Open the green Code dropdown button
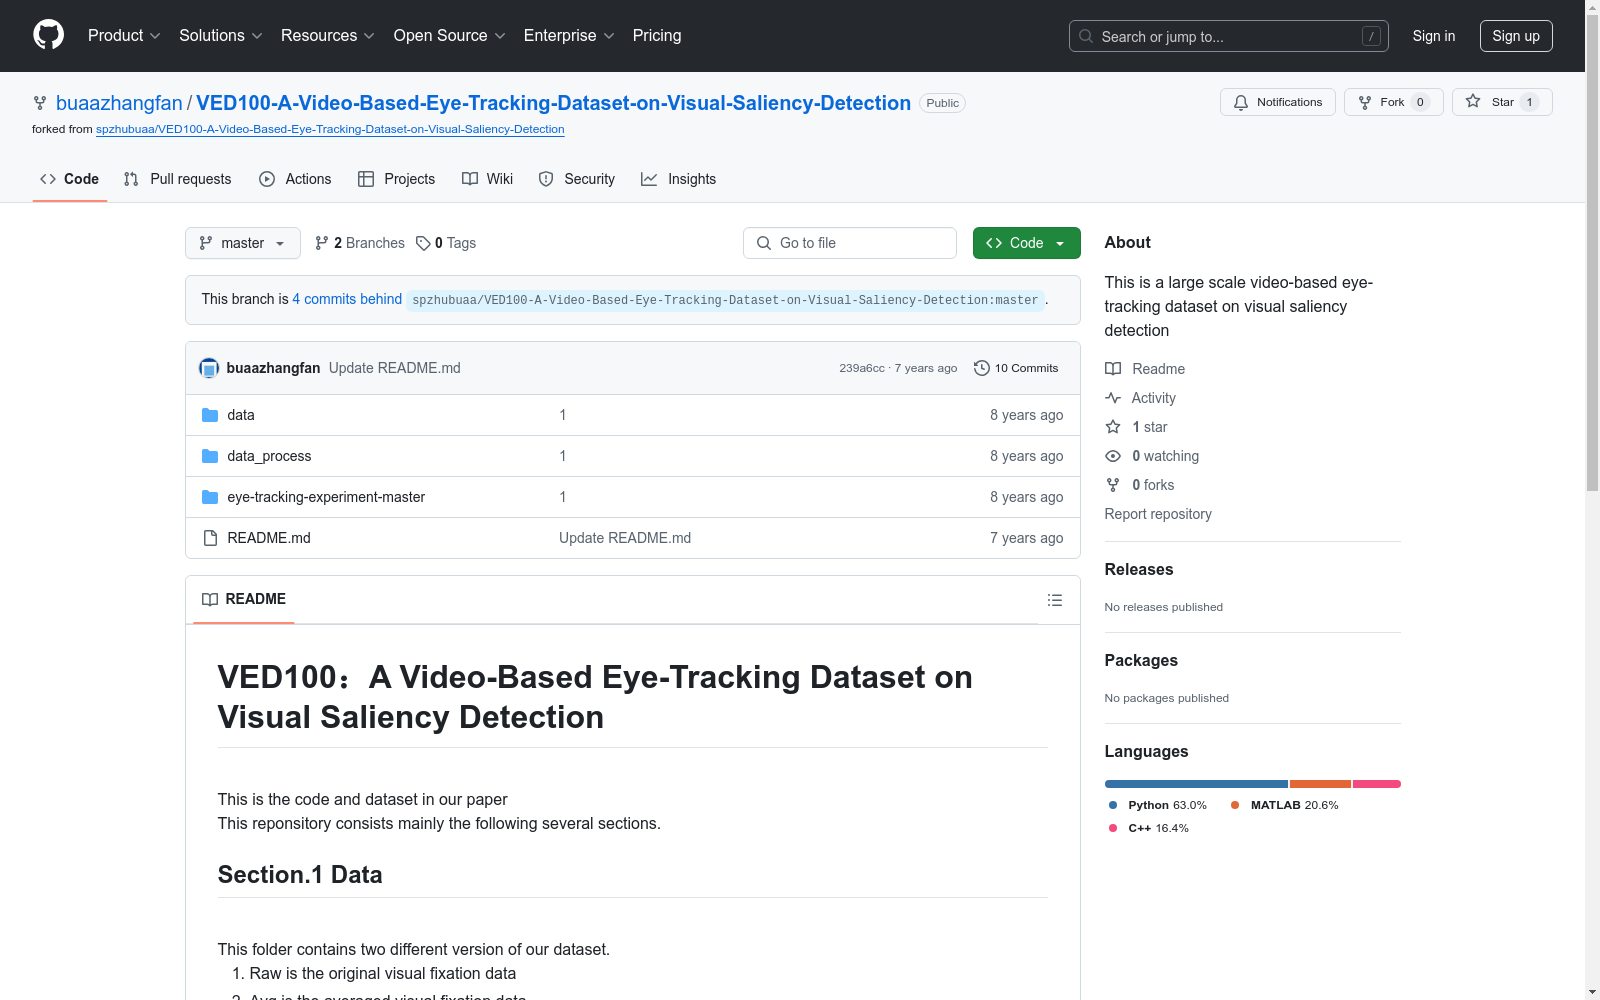The height and width of the screenshot is (1000, 1600). pyautogui.click(x=1027, y=243)
